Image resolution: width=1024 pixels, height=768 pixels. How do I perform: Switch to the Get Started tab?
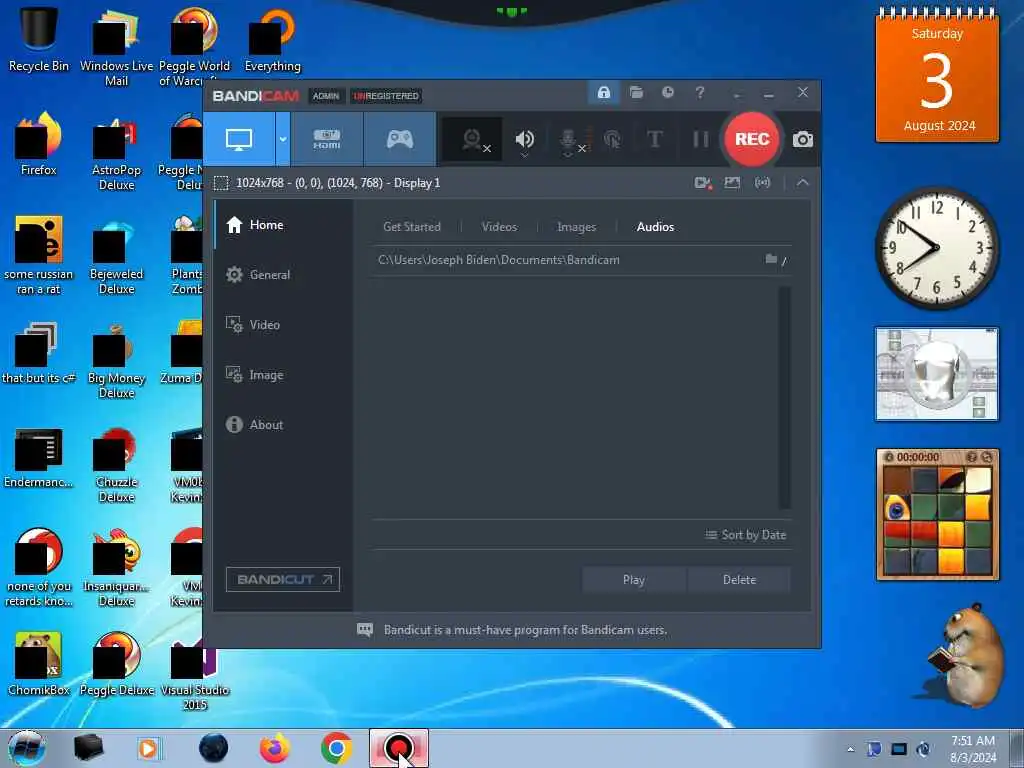click(x=411, y=227)
